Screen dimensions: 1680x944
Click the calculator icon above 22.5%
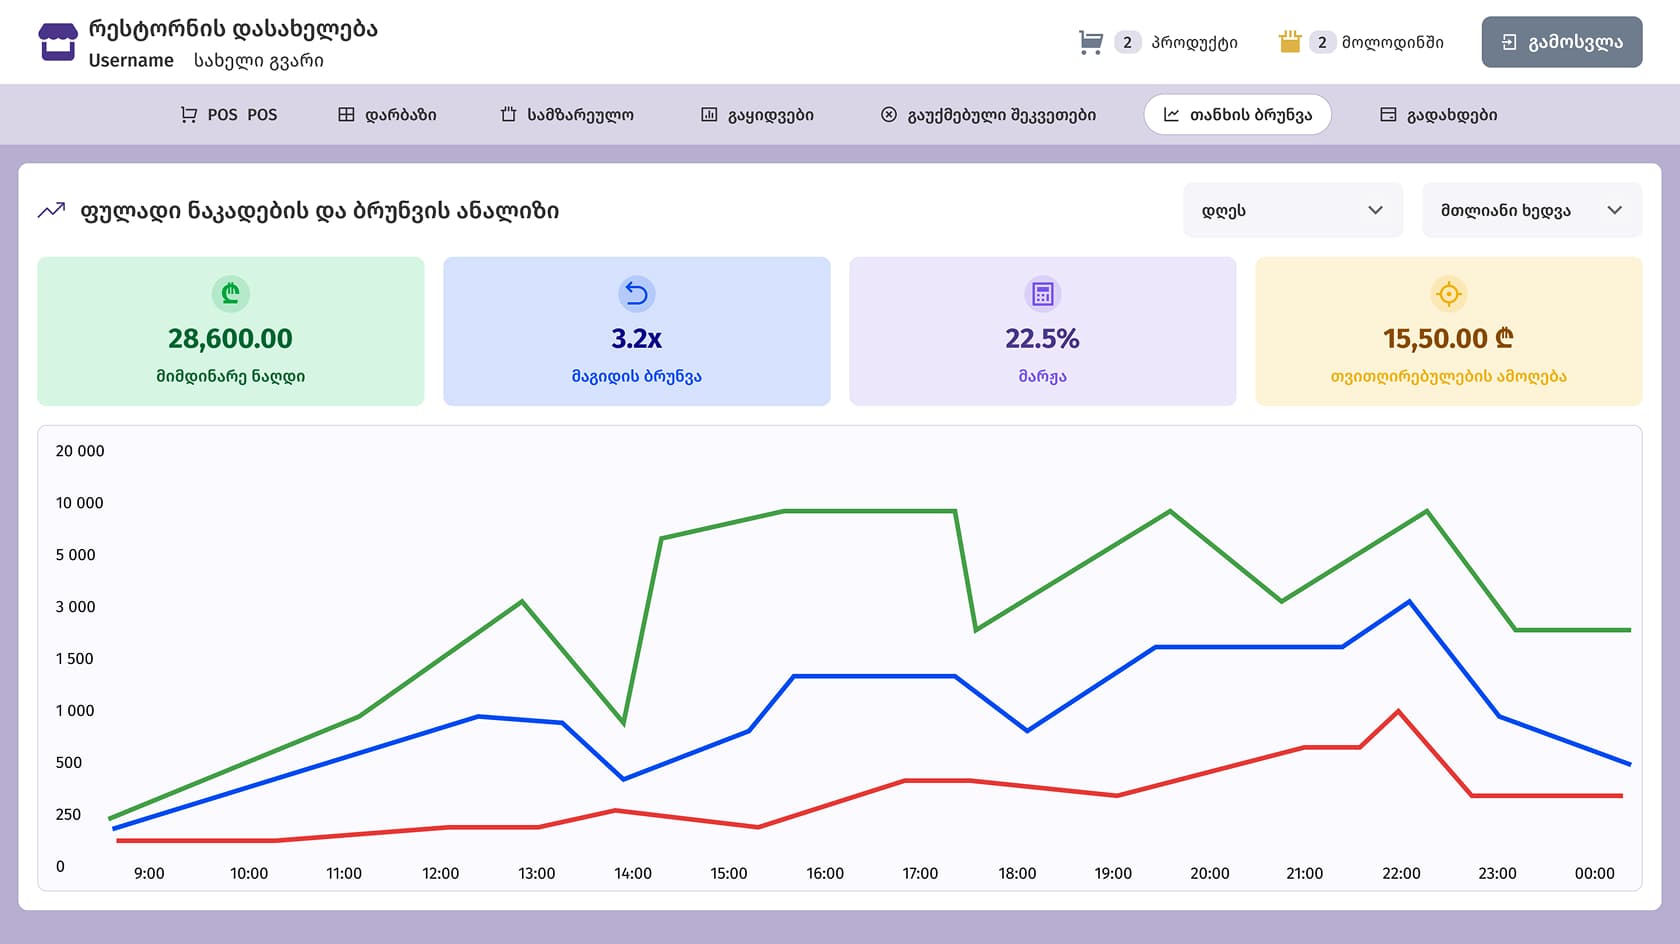1042,294
